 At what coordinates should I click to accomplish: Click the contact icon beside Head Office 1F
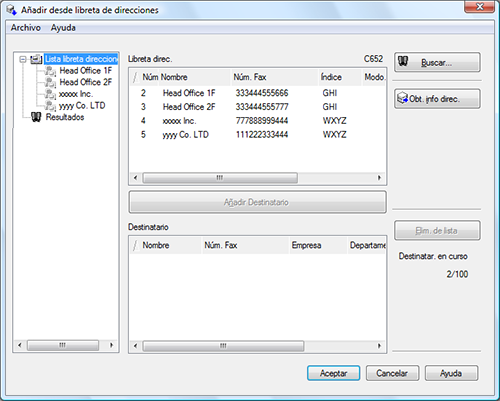[50, 71]
